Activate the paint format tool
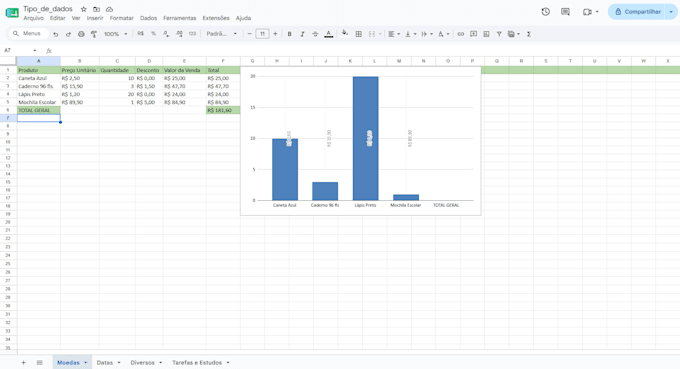The image size is (680, 369). click(94, 34)
